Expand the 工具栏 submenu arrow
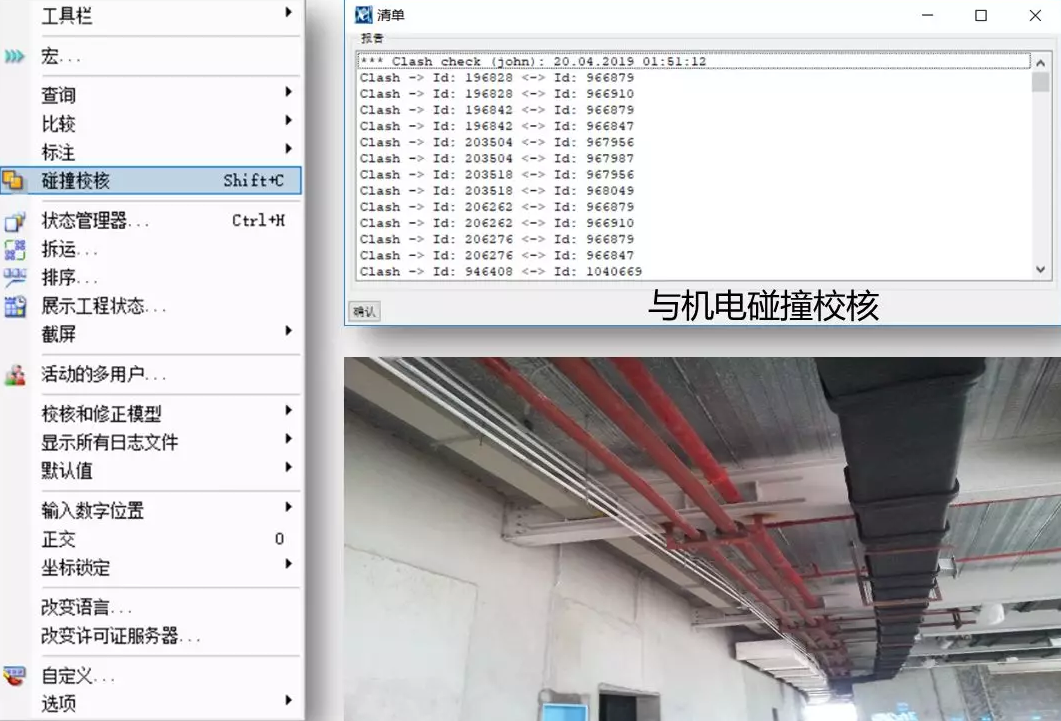 click(x=288, y=11)
